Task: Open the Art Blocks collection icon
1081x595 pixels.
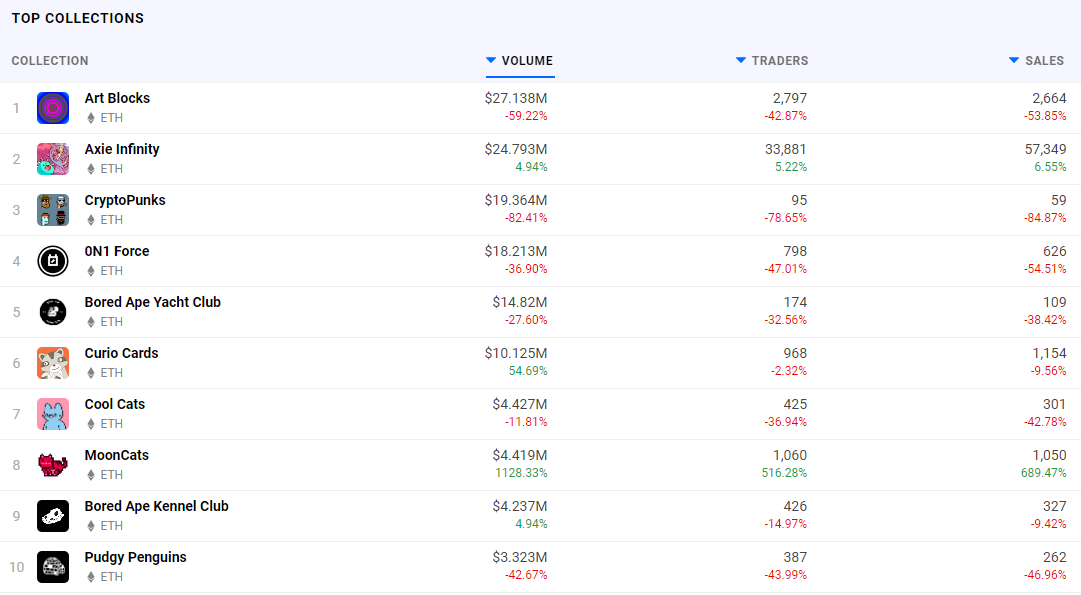Action: [53, 108]
